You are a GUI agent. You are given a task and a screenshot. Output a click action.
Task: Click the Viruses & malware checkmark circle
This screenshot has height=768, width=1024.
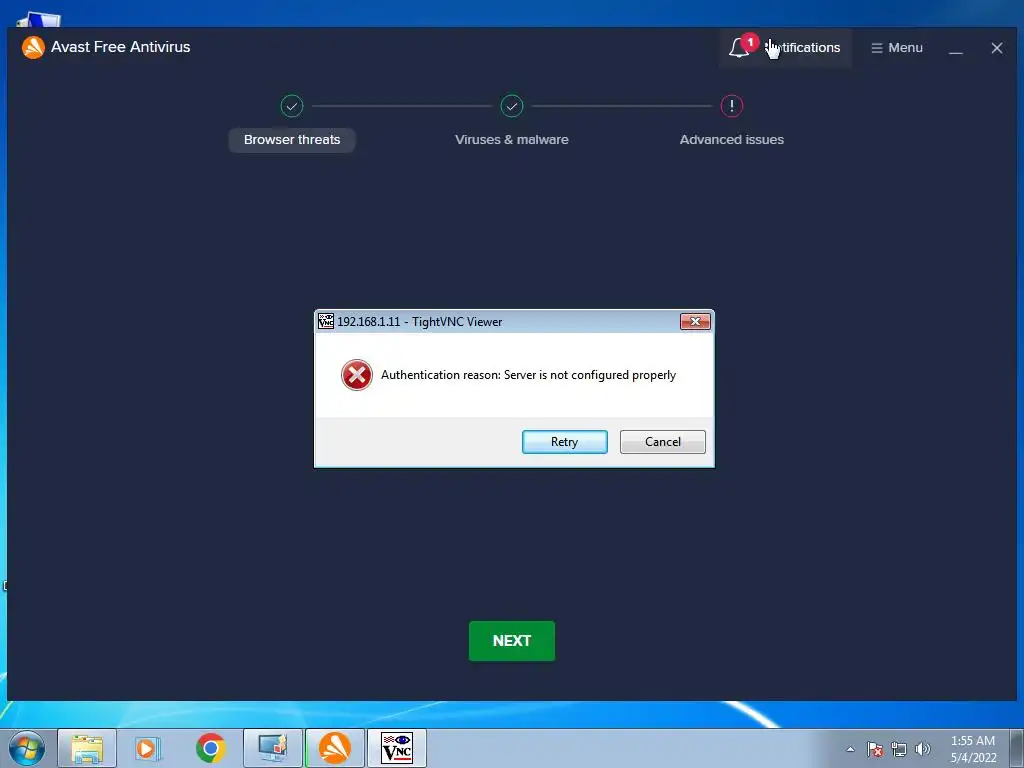pyautogui.click(x=512, y=106)
